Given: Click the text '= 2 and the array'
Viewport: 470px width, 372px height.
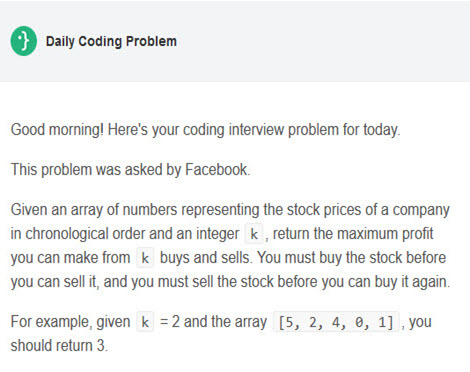Looking at the screenshot, I should pyautogui.click(x=213, y=322).
